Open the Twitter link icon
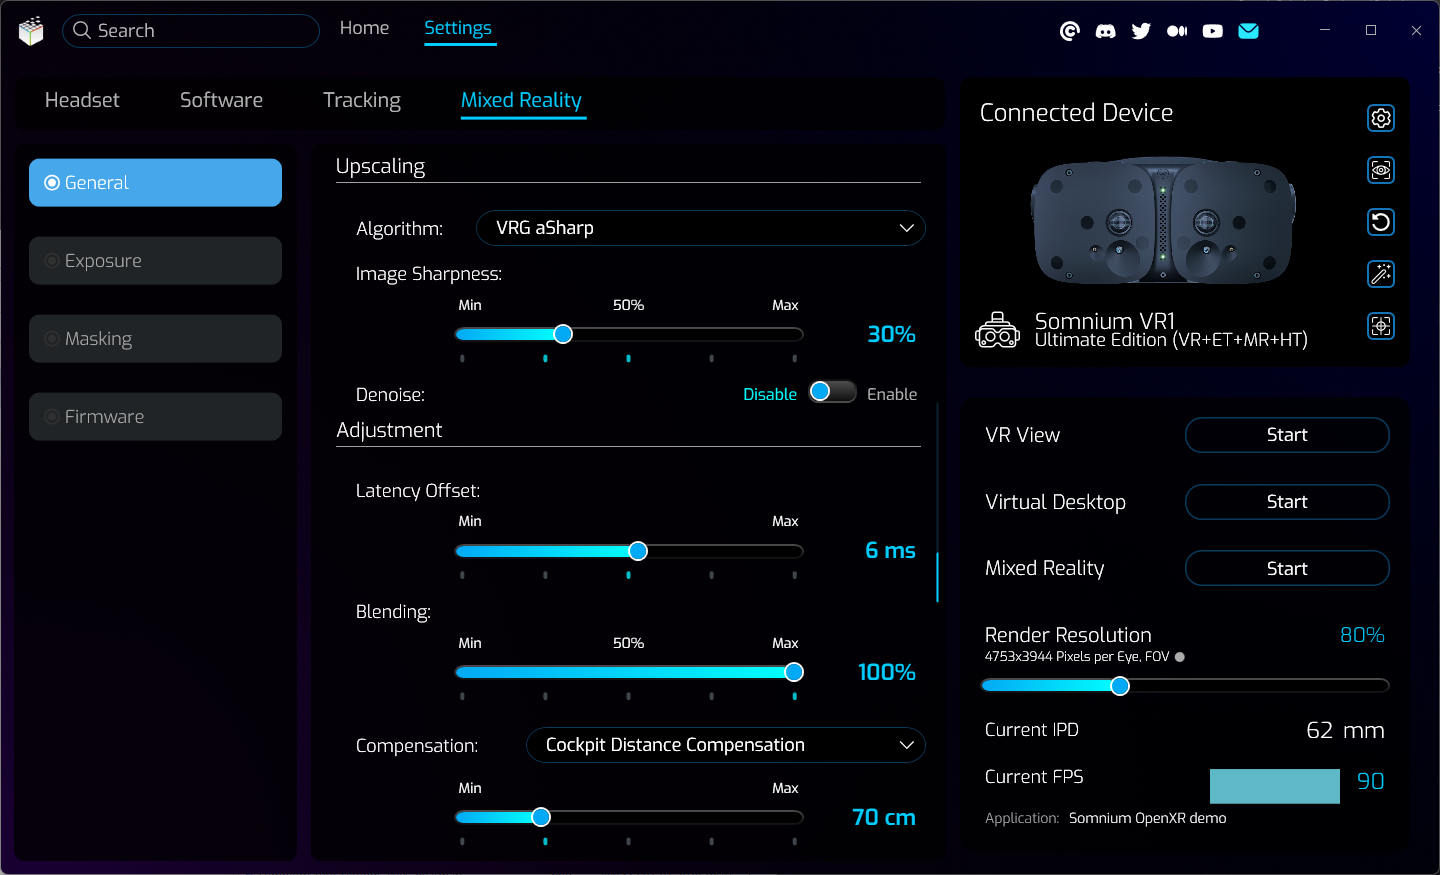The height and width of the screenshot is (875, 1440). [x=1141, y=31]
